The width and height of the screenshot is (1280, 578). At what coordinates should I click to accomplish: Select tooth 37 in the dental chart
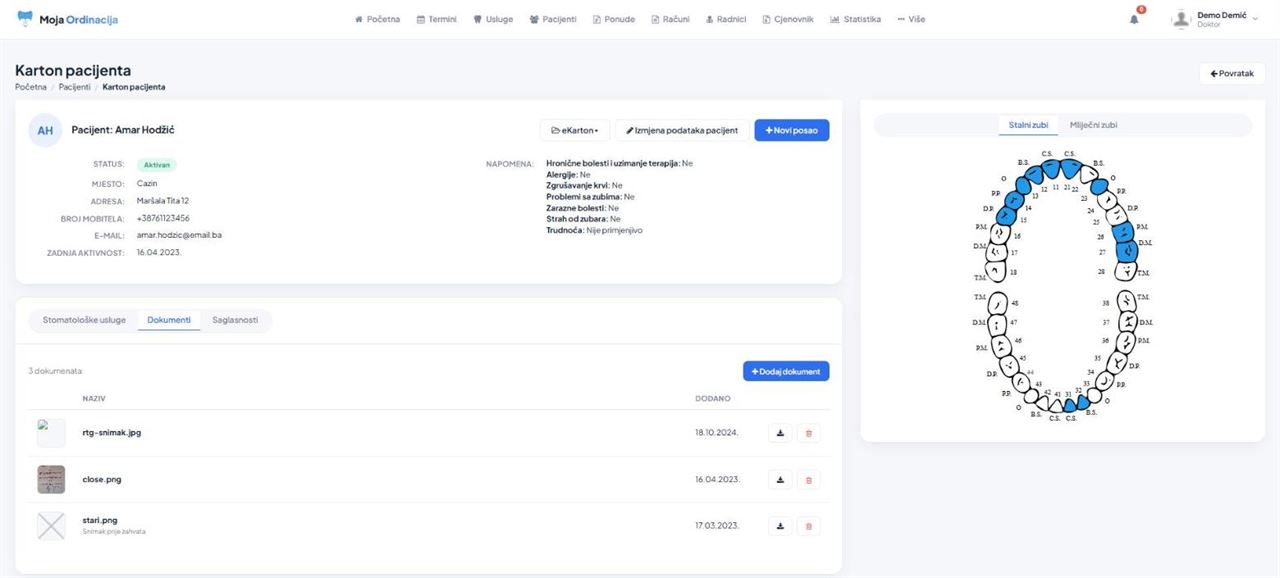coord(1127,322)
